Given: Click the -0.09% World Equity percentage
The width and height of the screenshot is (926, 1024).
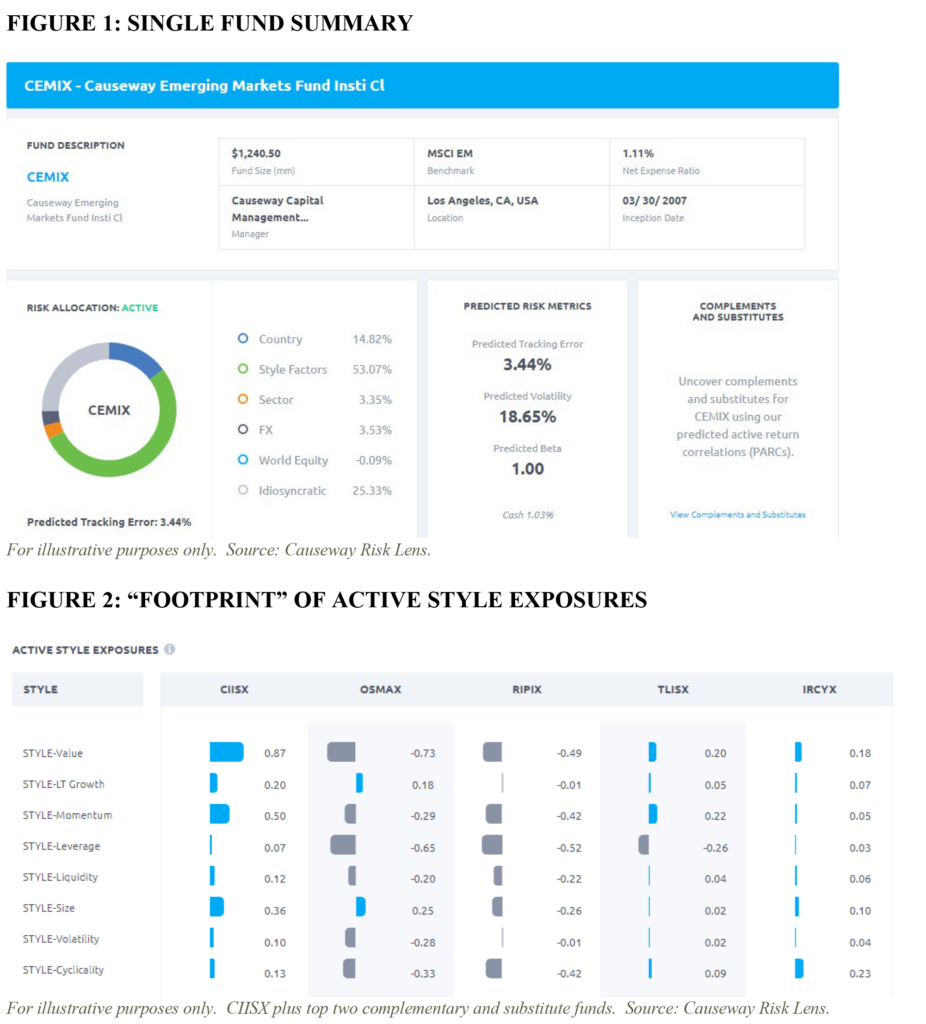Looking at the screenshot, I should 374,460.
